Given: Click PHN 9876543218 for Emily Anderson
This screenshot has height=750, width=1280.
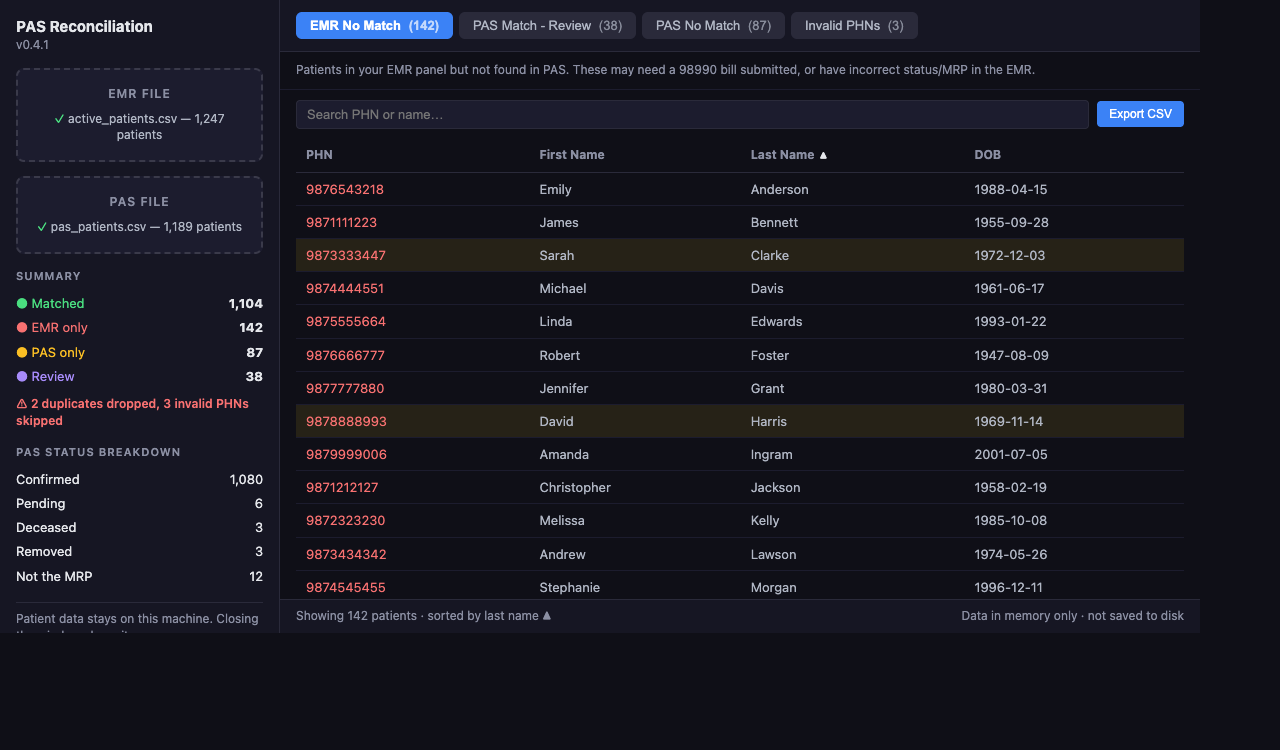Looking at the screenshot, I should pos(345,189).
